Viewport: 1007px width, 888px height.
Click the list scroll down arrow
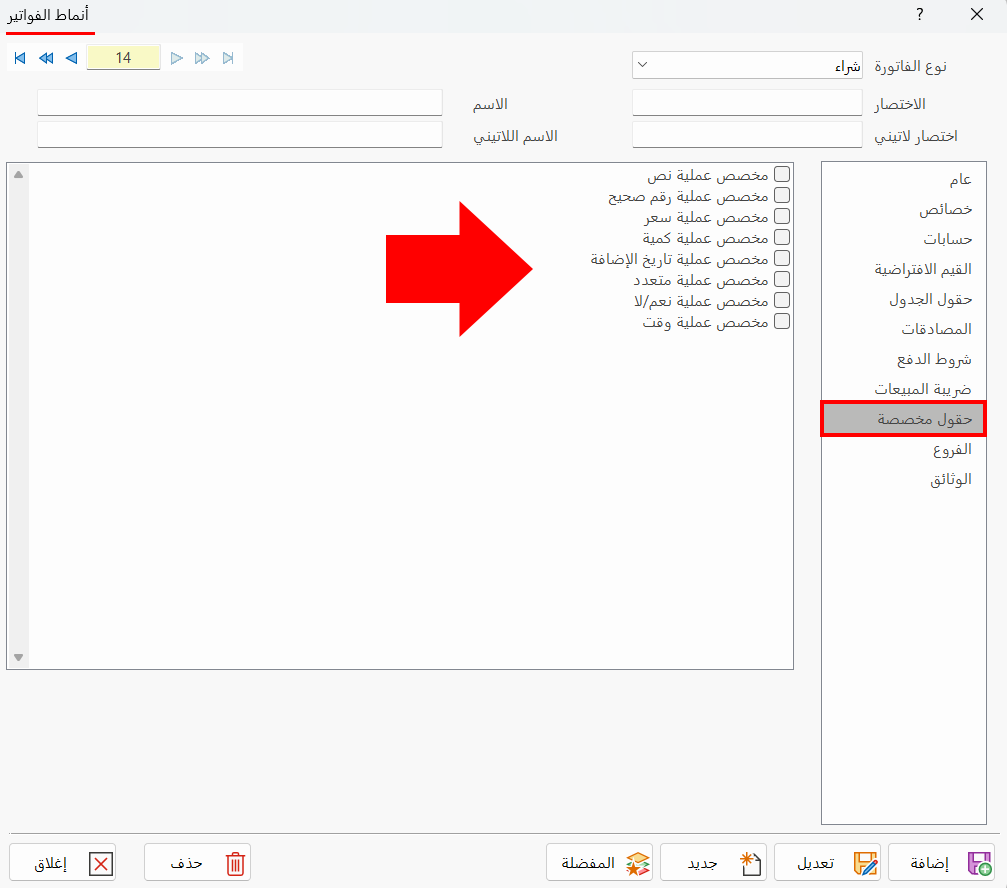(19, 657)
